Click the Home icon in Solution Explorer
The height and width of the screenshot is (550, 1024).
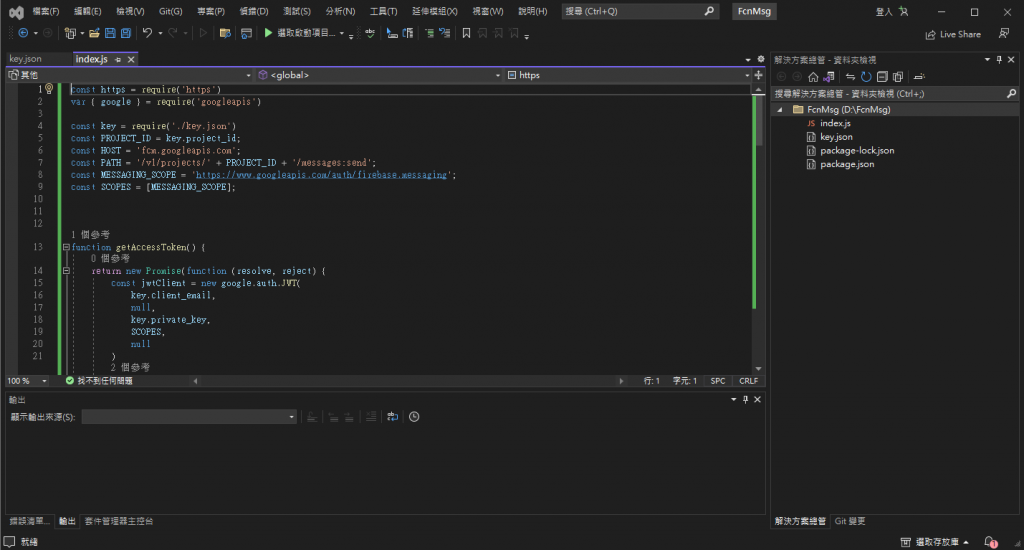[813, 76]
